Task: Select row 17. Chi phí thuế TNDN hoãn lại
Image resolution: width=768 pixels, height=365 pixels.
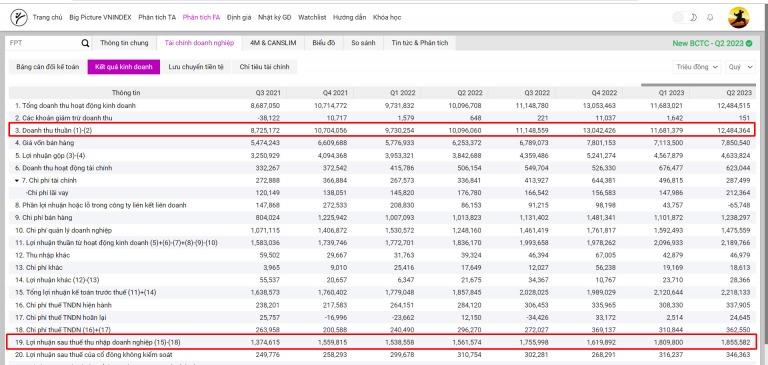Action: 382,317
